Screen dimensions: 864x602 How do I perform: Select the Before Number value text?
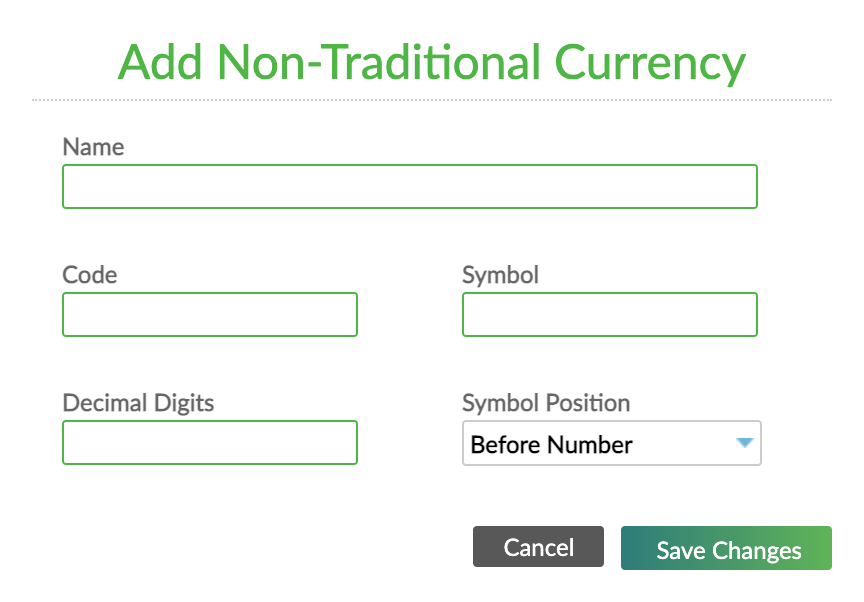coord(552,444)
